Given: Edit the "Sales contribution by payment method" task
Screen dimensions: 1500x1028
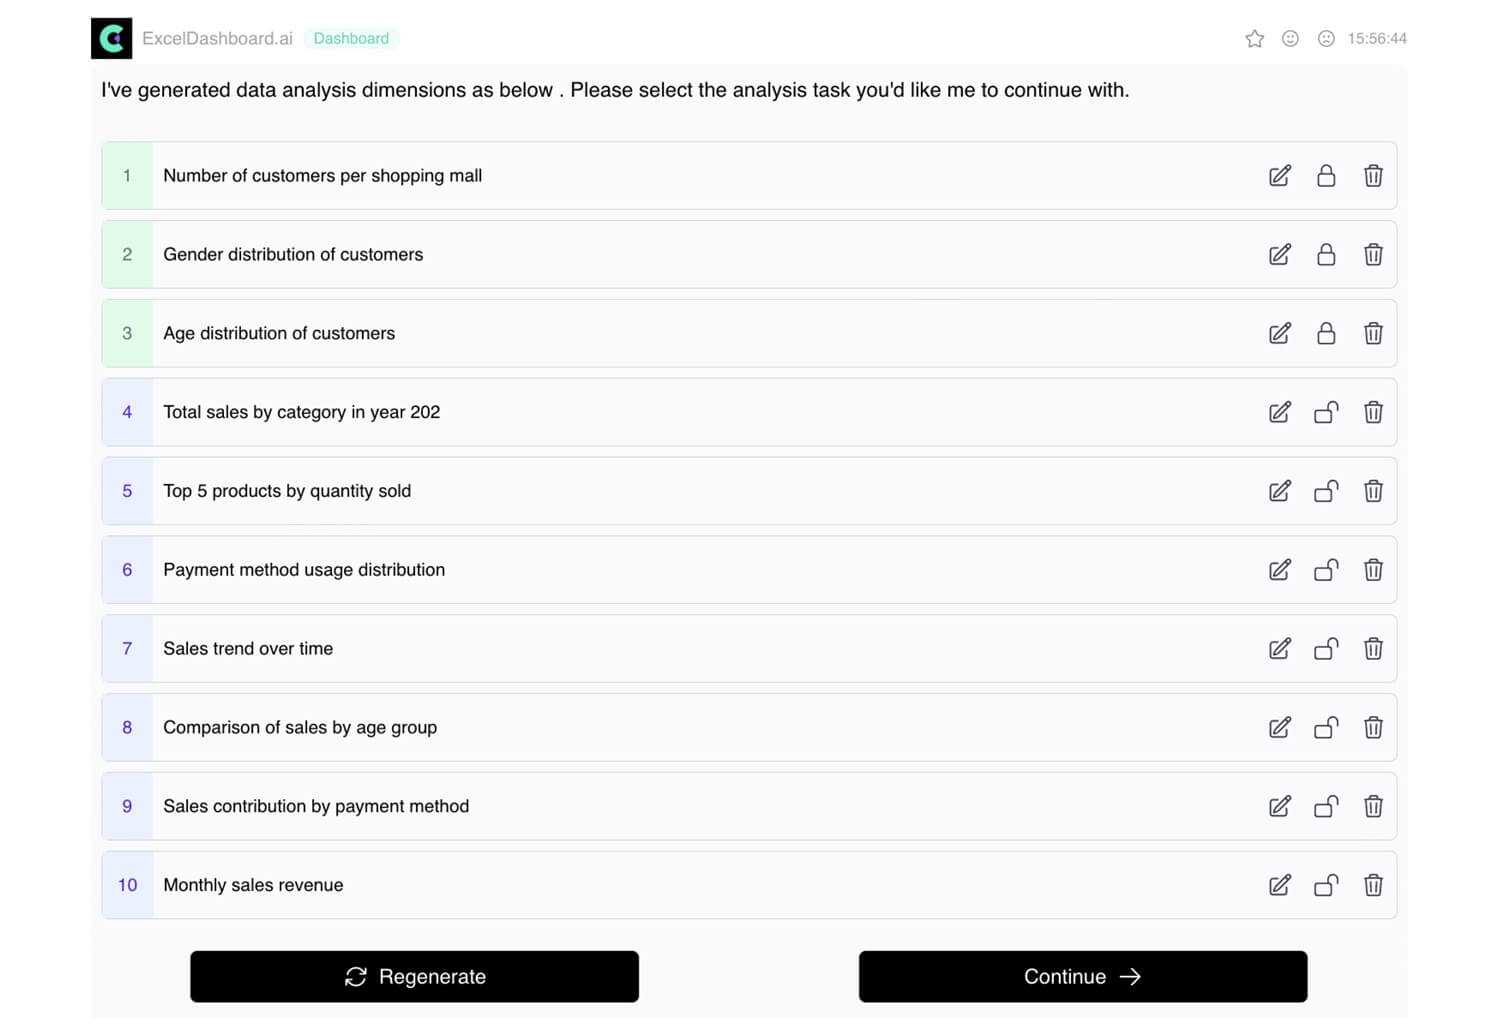Looking at the screenshot, I should (x=1280, y=806).
